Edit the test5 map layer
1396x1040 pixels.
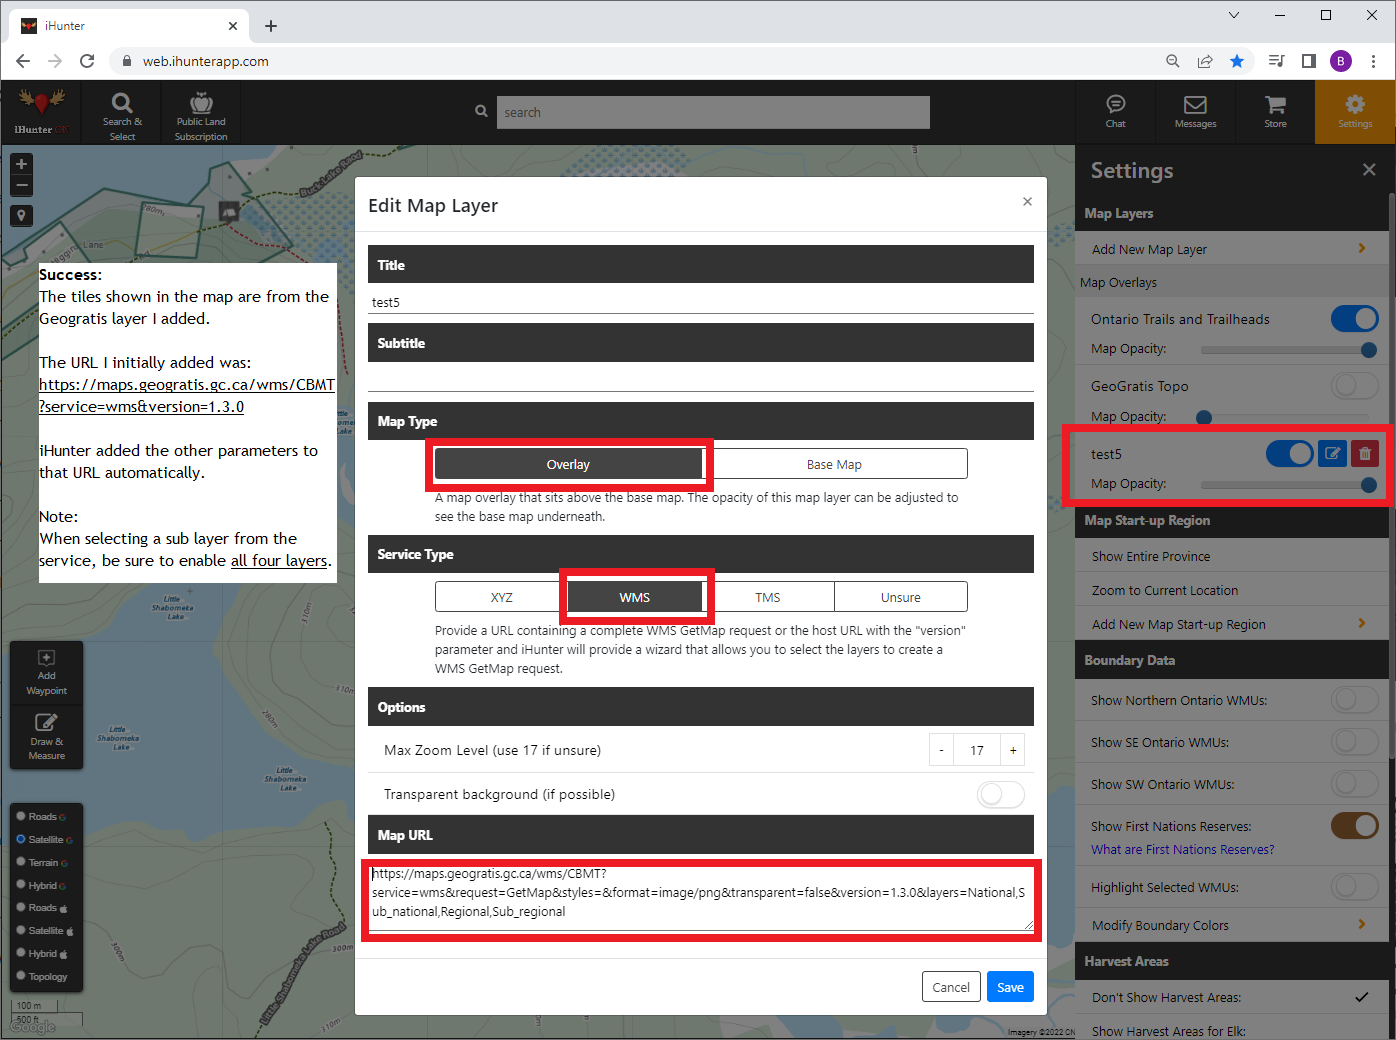[1332, 454]
